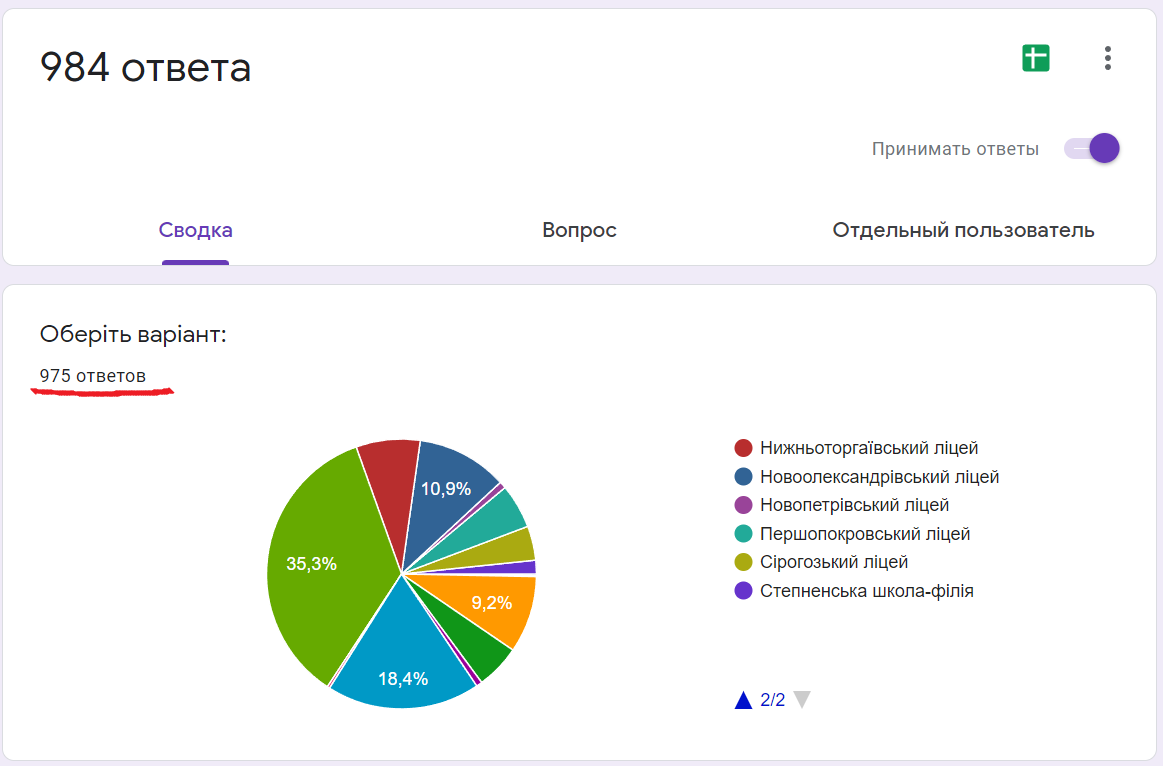Click the 975 ответов count text
Screen dimensions: 1163x766
pyautogui.click(x=93, y=376)
